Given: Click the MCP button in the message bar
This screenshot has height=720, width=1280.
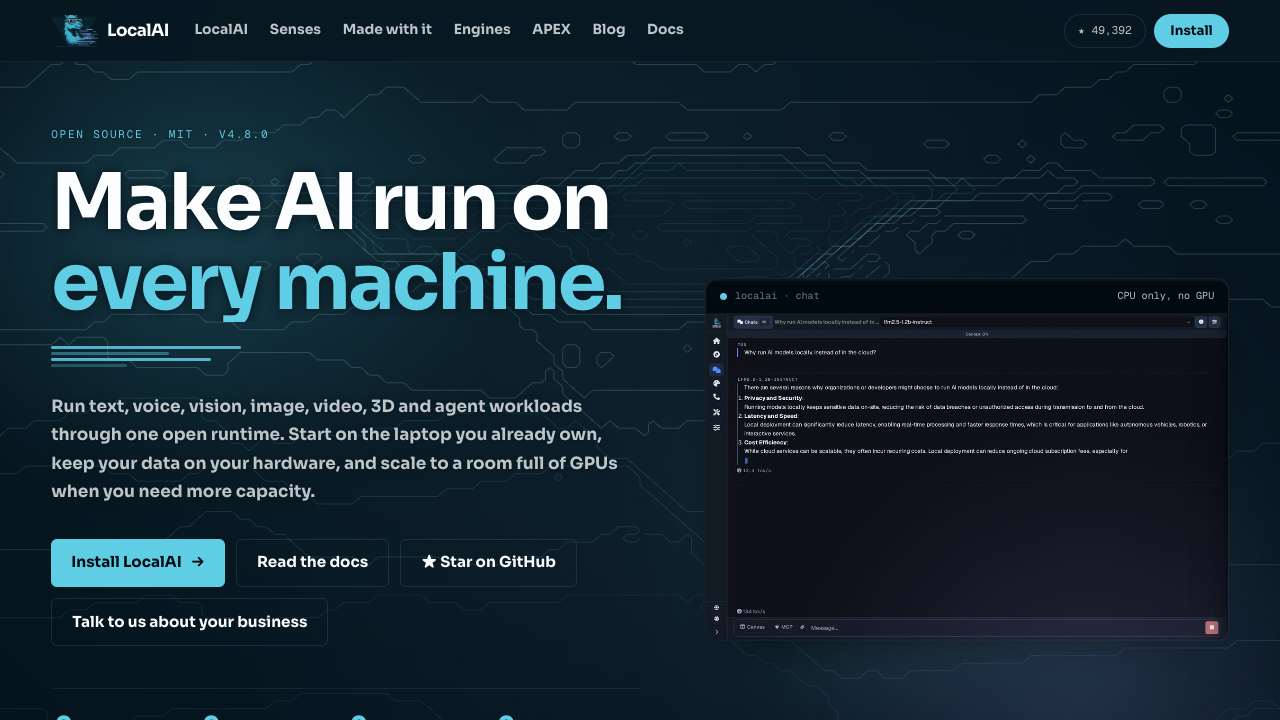Looking at the screenshot, I should click(x=784, y=627).
